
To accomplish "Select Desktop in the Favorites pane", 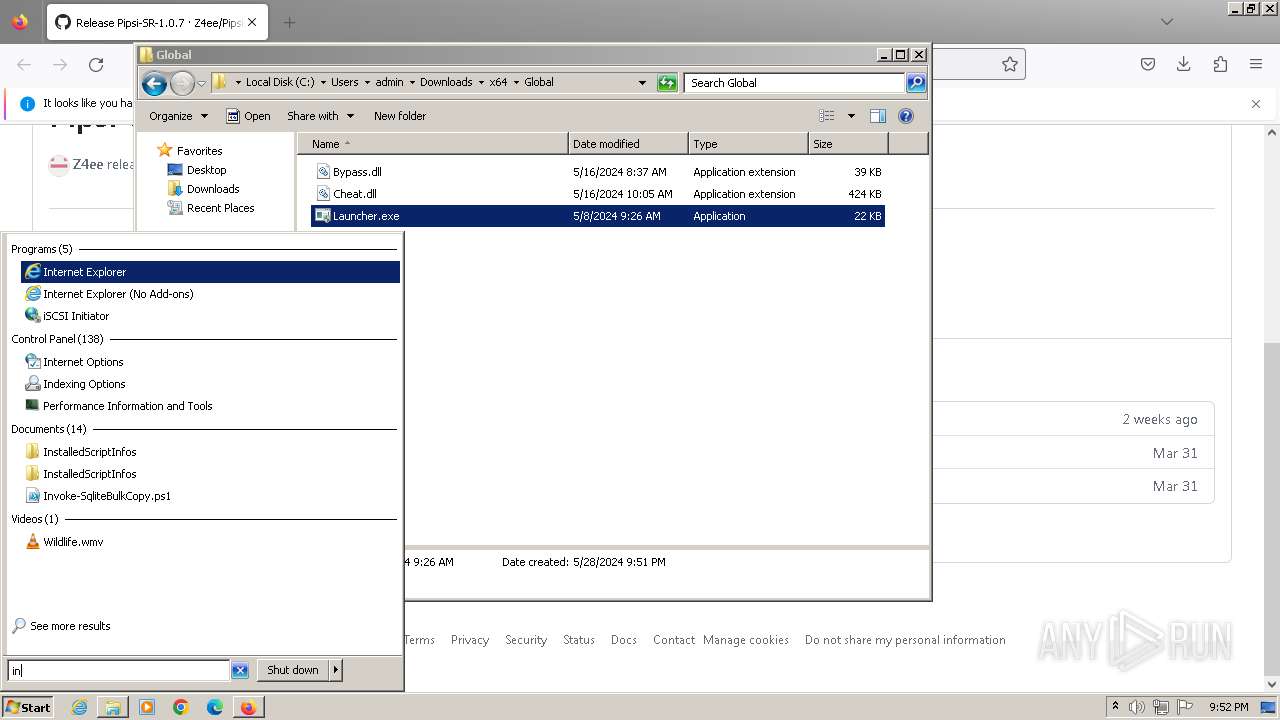I will [x=206, y=170].
